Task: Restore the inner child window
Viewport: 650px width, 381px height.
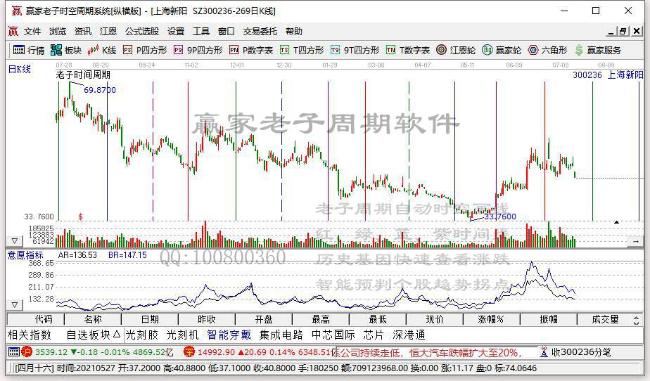Action: point(623,31)
